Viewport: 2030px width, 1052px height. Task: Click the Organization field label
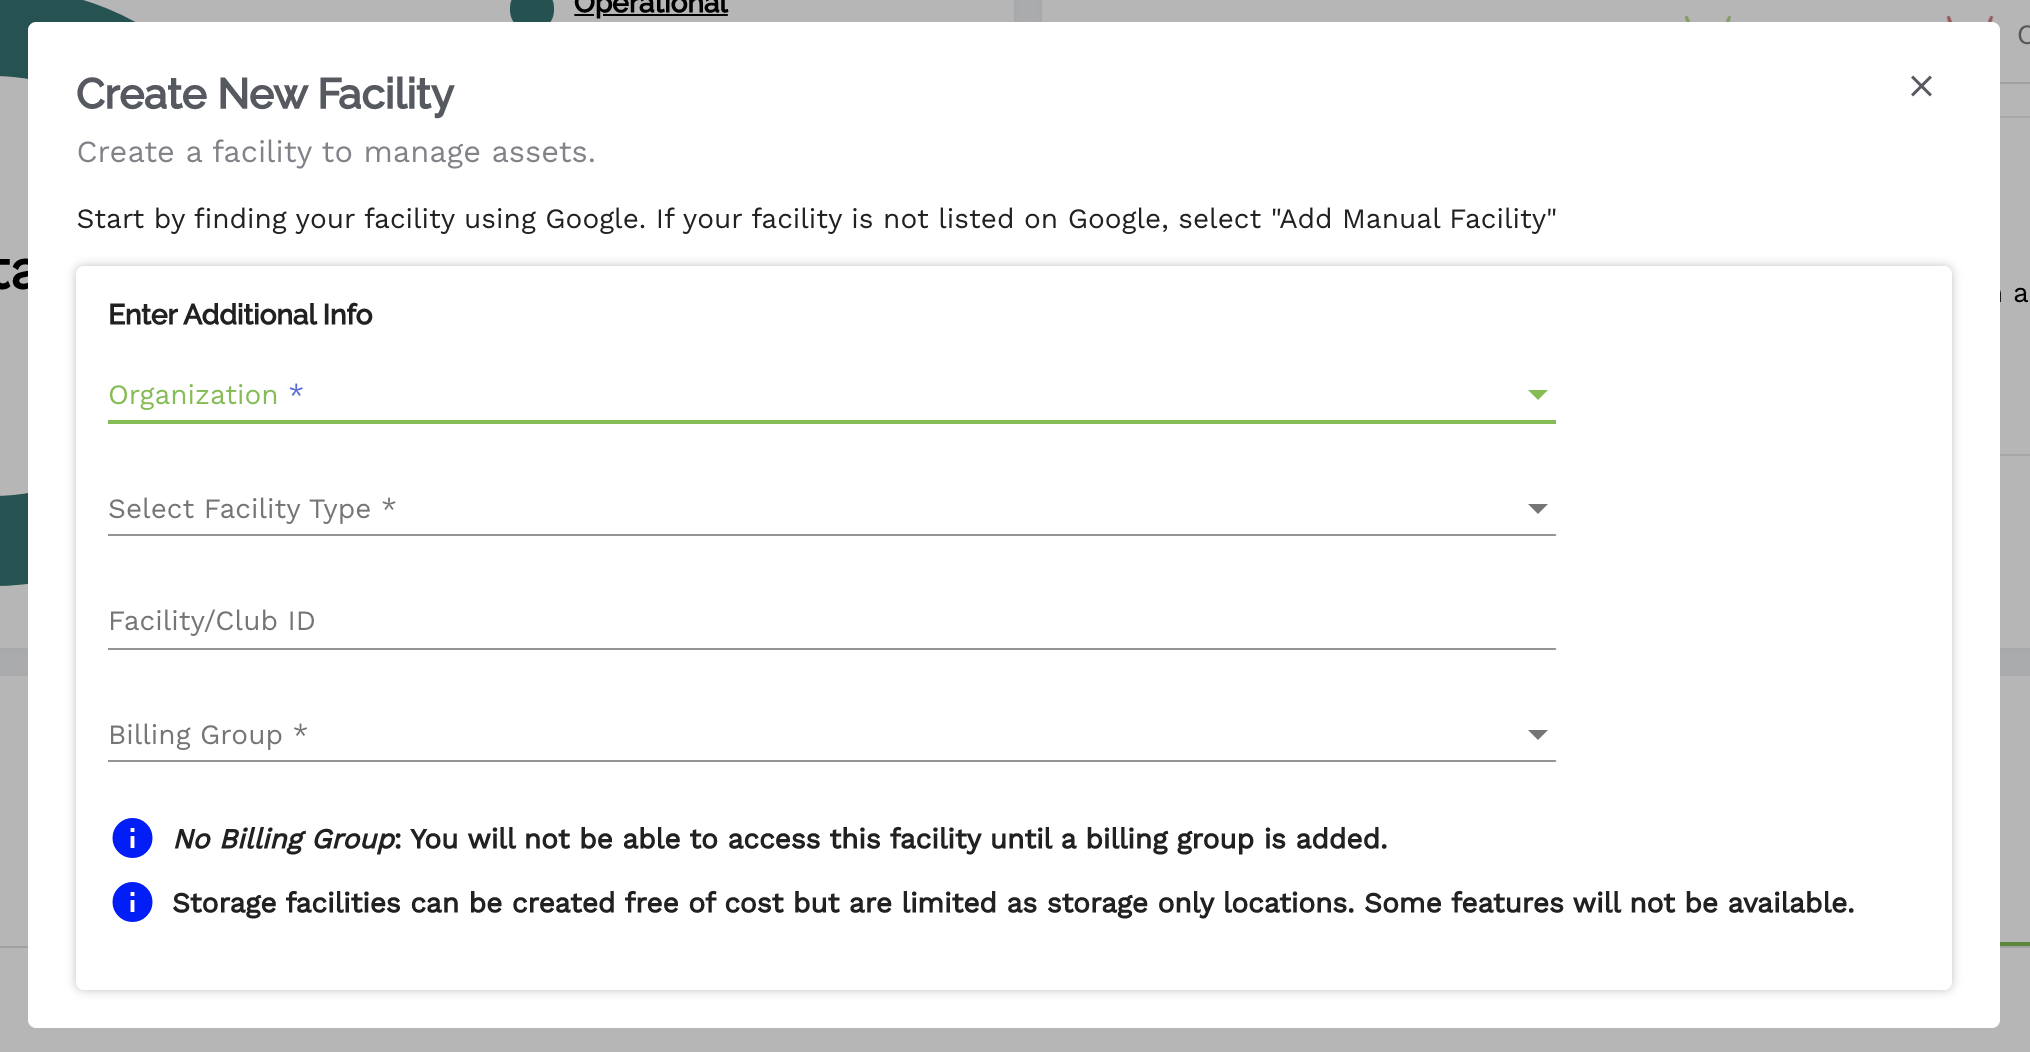pos(193,395)
